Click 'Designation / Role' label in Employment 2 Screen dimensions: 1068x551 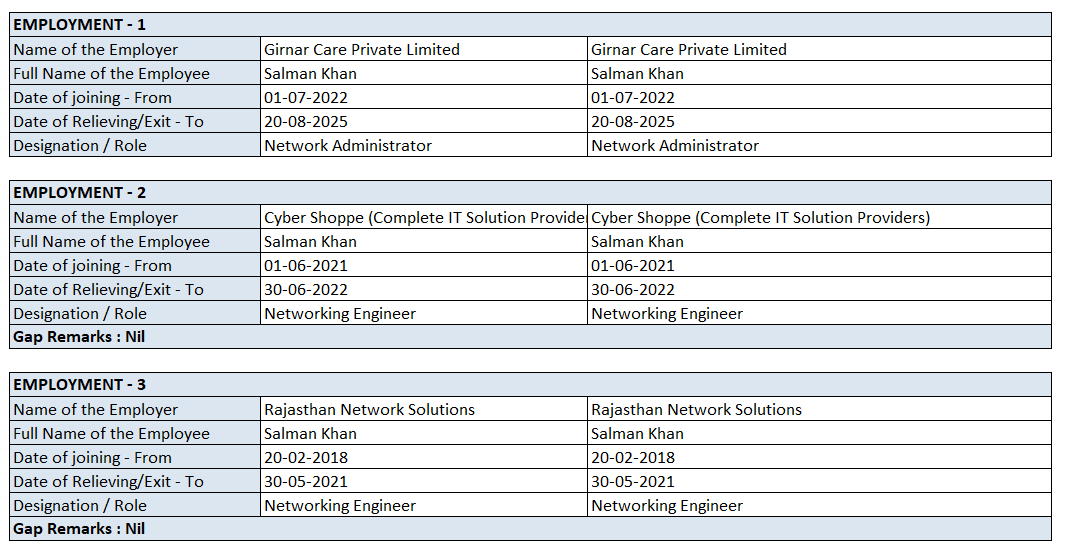(80, 313)
